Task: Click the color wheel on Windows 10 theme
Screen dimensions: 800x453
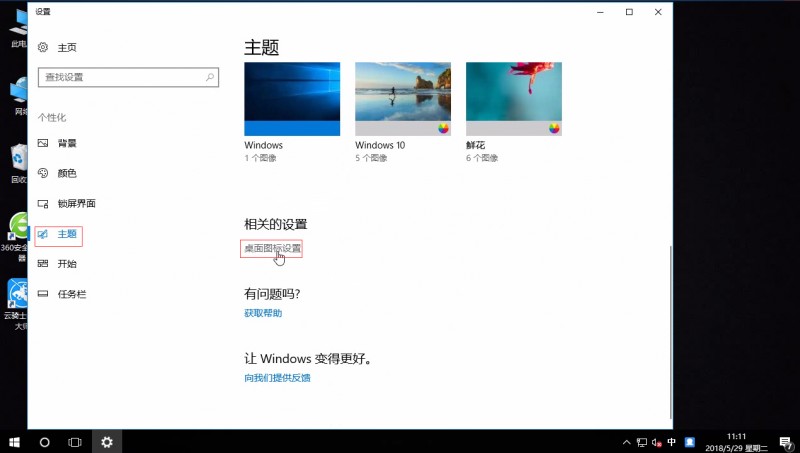Action: point(443,129)
